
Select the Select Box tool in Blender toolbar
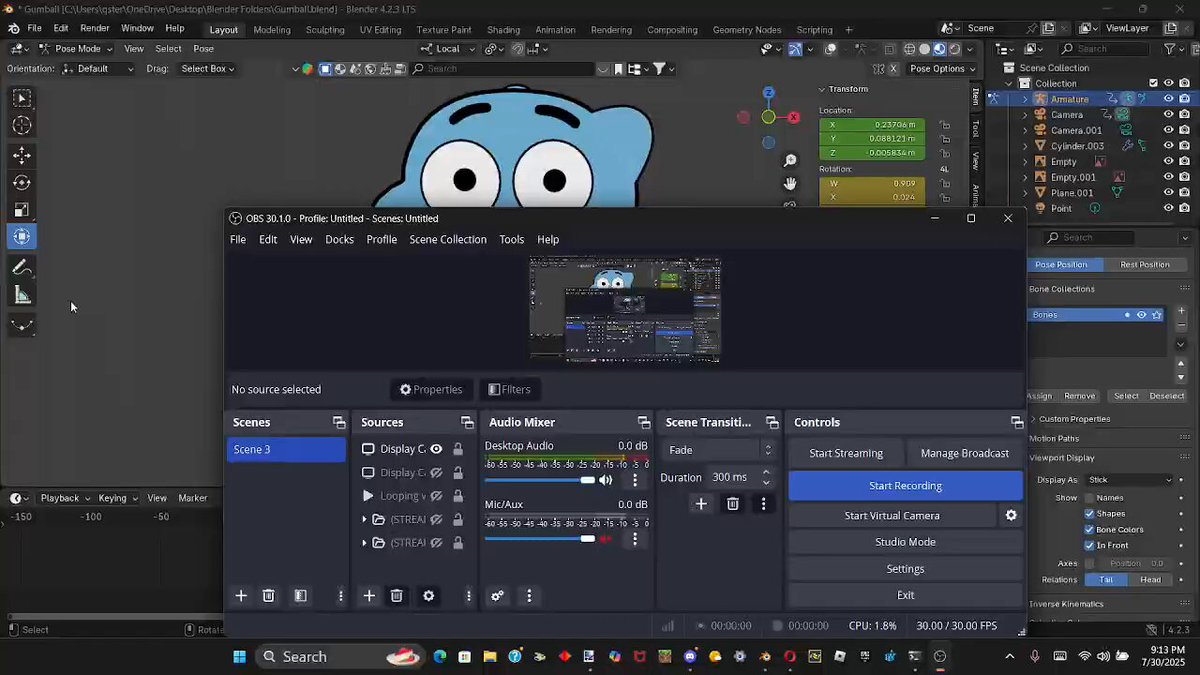[21, 98]
